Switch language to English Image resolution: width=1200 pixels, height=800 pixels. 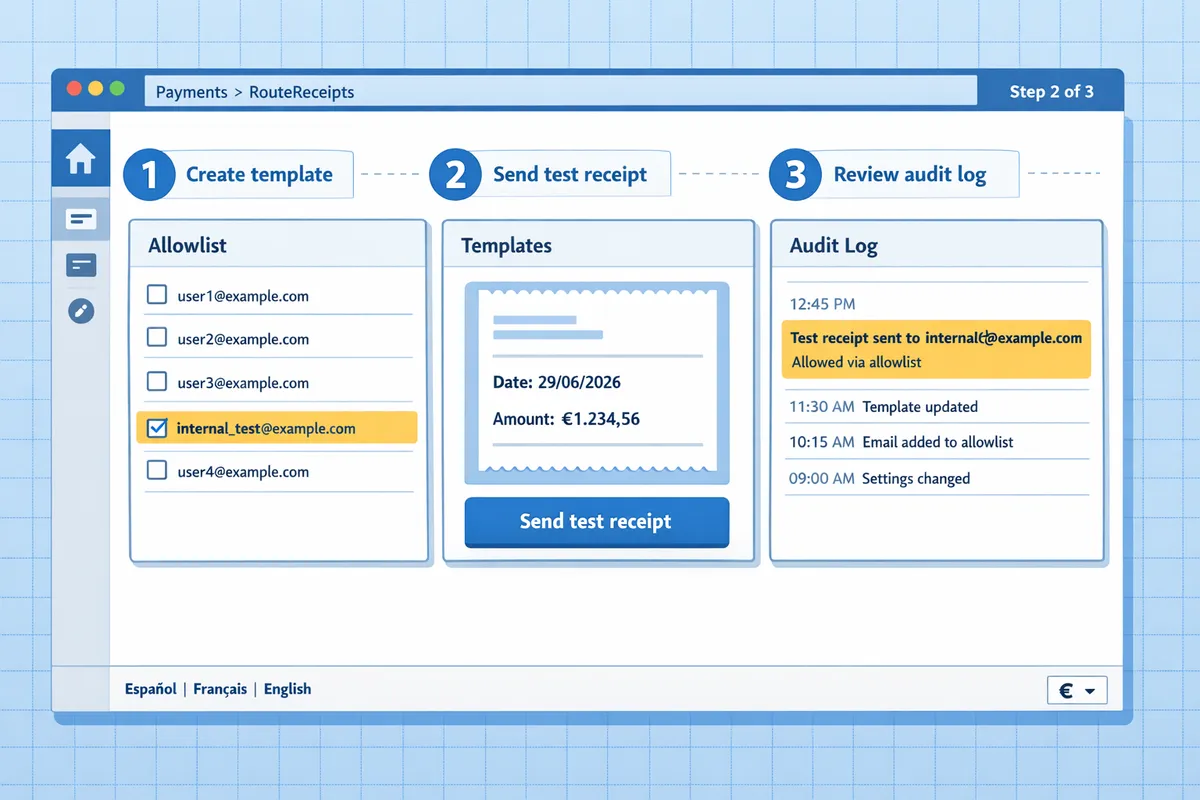click(287, 689)
